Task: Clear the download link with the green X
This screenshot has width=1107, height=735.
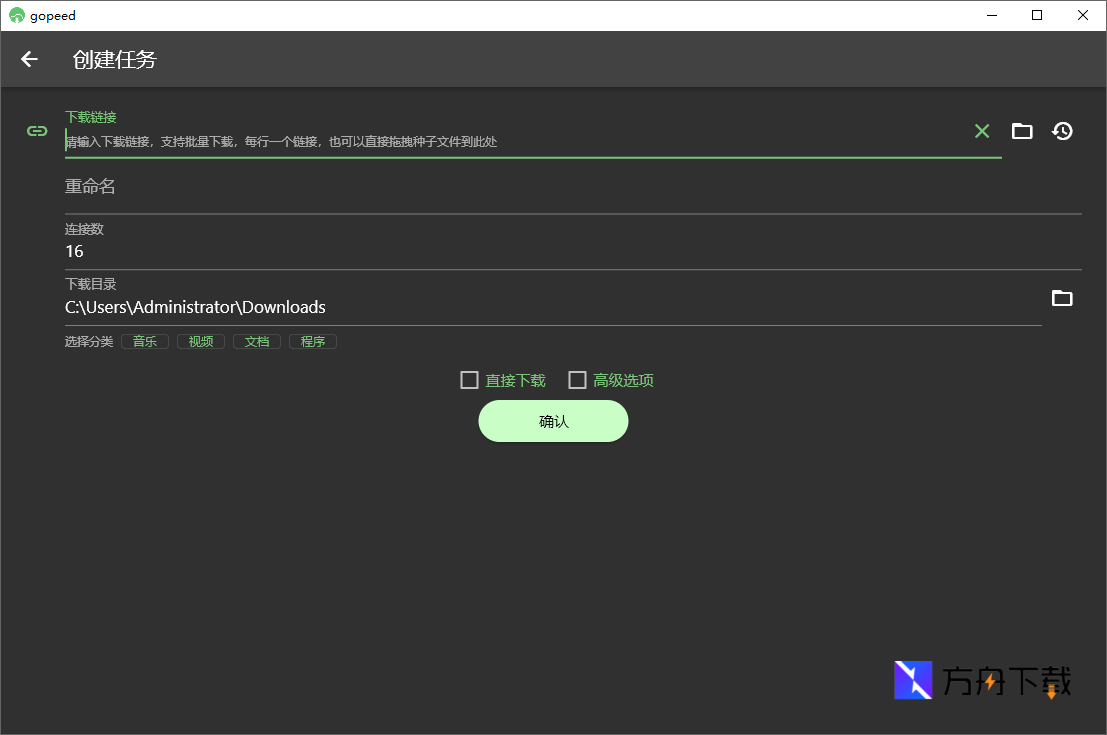Action: pyautogui.click(x=982, y=131)
